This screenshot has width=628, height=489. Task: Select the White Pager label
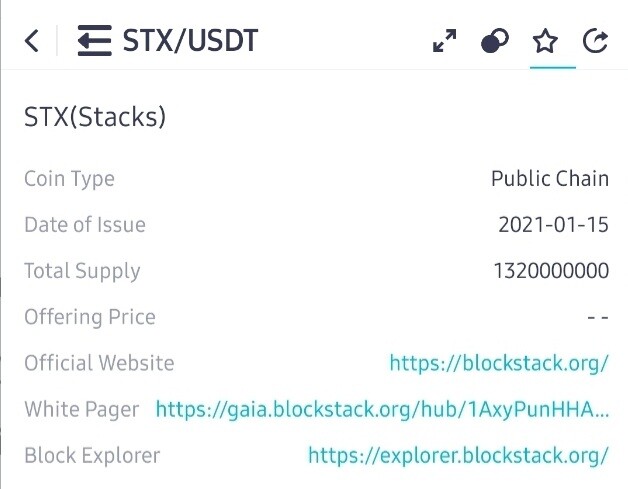coord(82,410)
